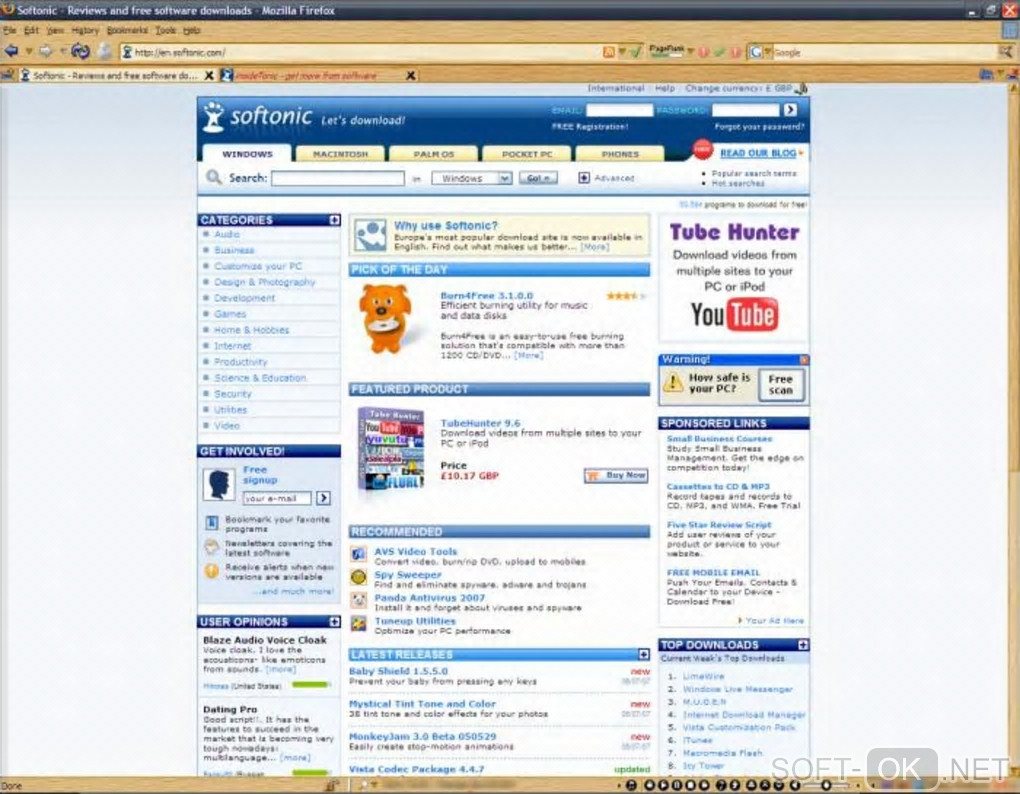Click the your e-mail signup field
Screen dimensions: 1020x794
point(277,498)
